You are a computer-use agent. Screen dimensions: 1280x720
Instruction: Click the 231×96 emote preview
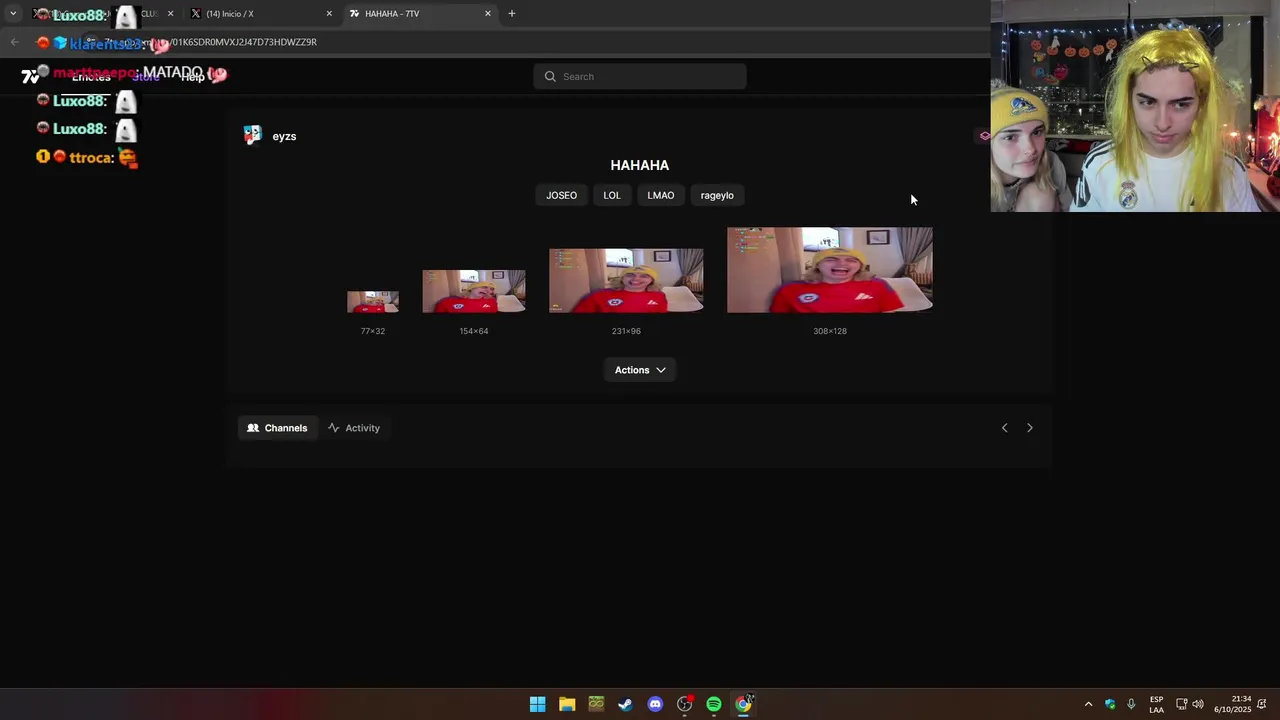coord(626,281)
